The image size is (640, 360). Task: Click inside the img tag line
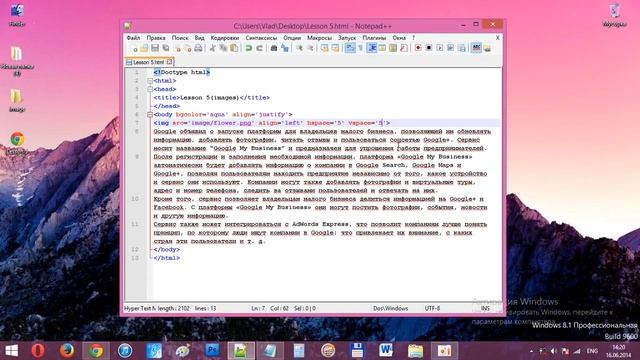[x=272, y=123]
